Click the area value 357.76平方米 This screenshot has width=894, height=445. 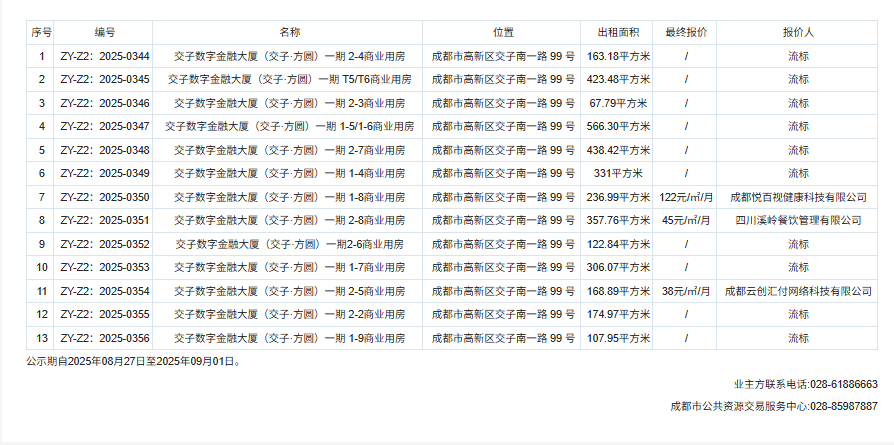[618, 220]
